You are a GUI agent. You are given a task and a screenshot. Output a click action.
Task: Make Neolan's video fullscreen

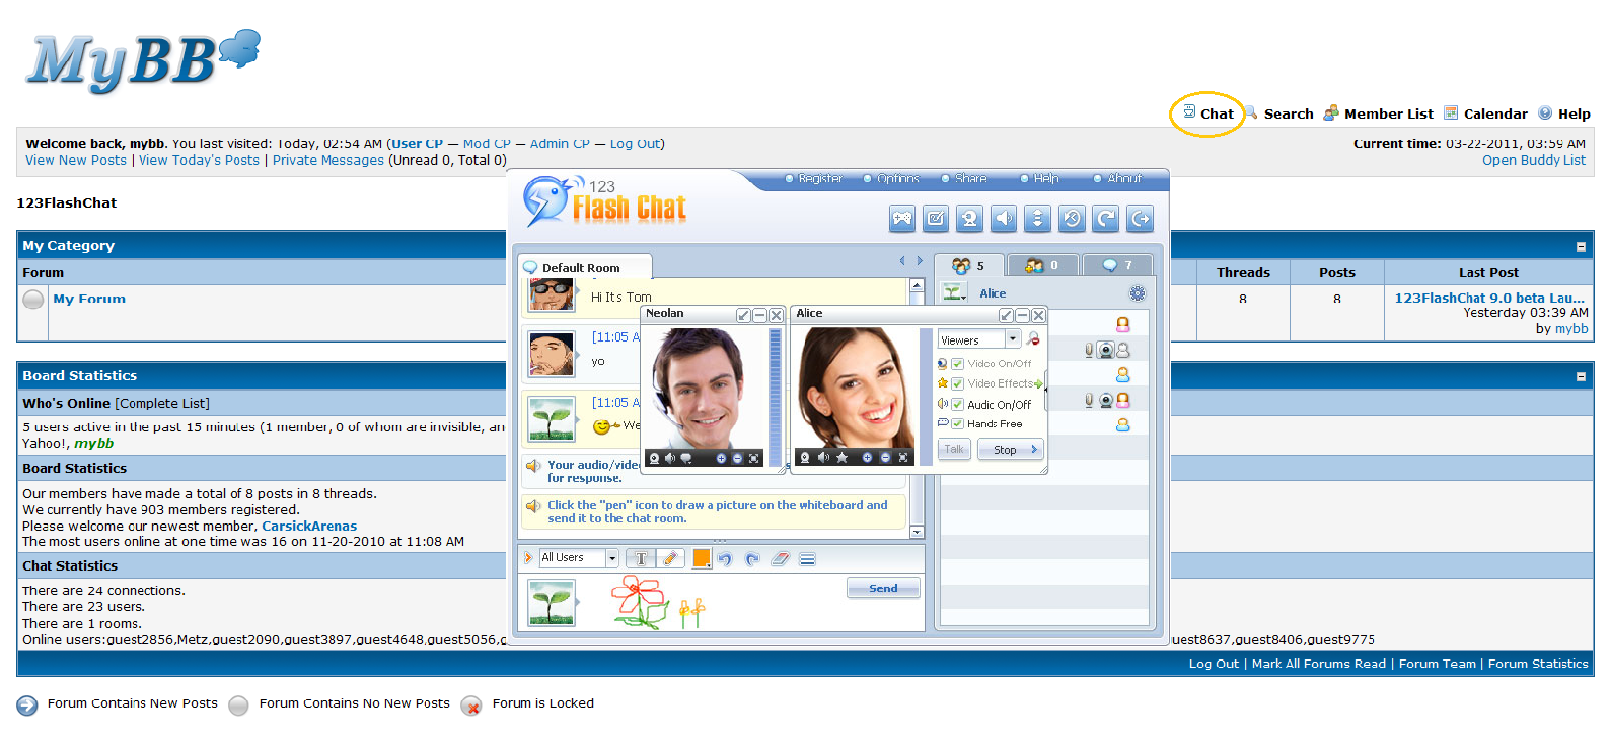pyautogui.click(x=754, y=458)
